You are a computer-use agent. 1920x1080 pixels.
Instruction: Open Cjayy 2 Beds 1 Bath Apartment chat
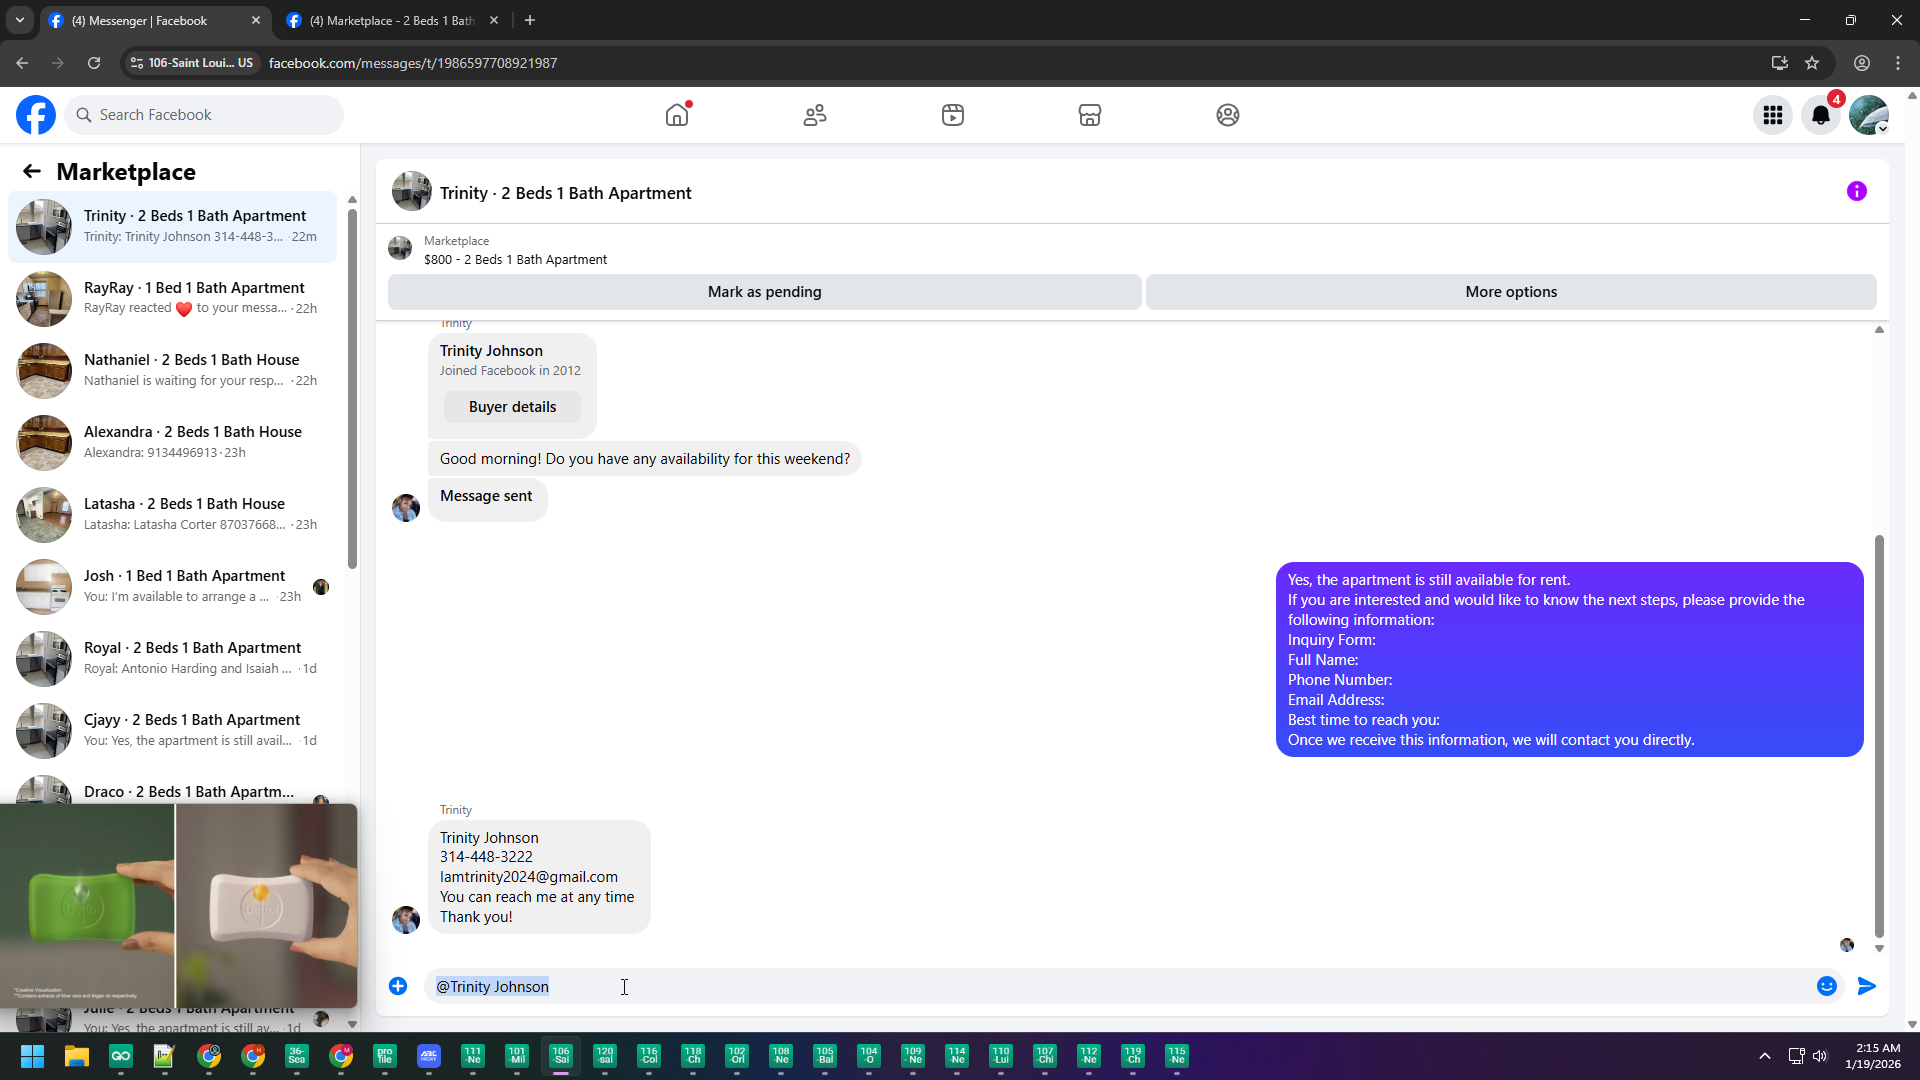click(172, 730)
